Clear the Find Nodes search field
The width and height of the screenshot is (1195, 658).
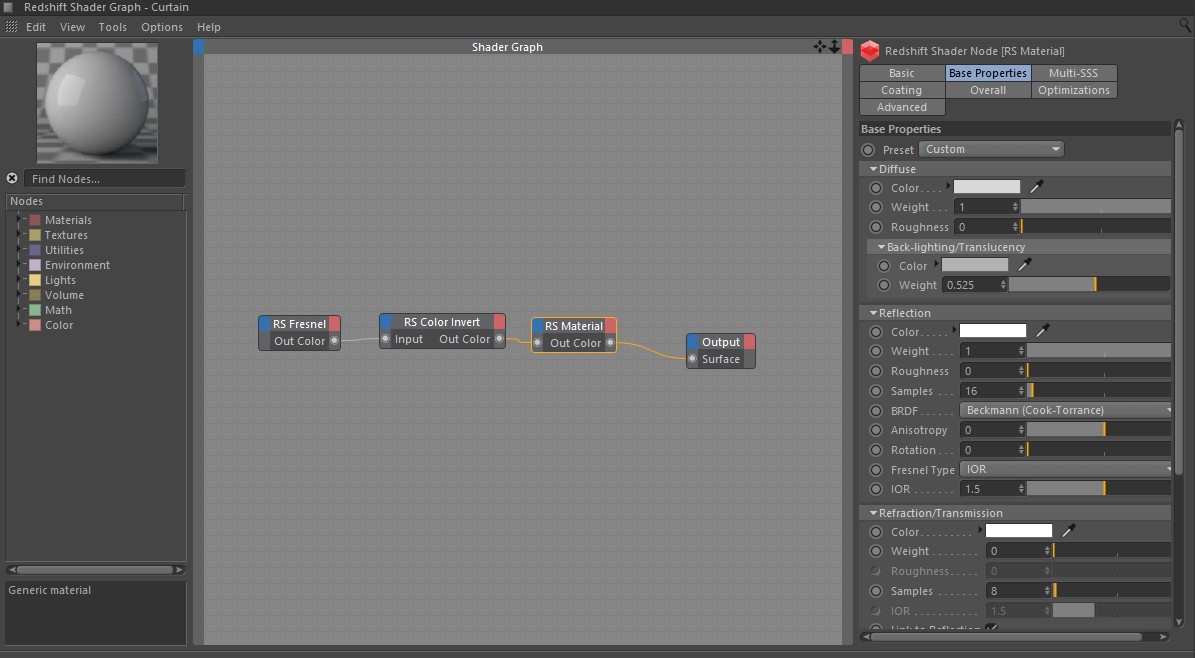tap(12, 178)
